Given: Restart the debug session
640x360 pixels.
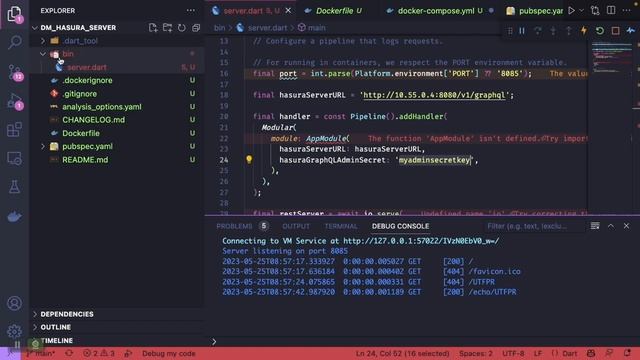Looking at the screenshot, I should [600, 31].
